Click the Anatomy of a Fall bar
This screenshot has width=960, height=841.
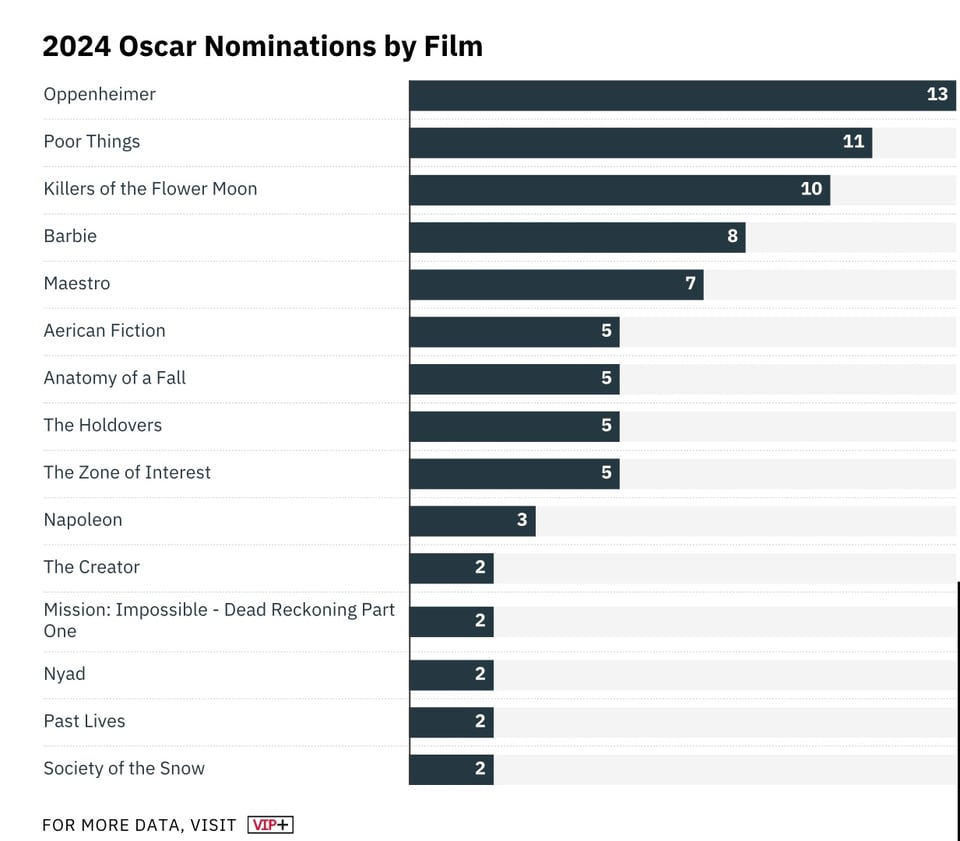pos(514,379)
